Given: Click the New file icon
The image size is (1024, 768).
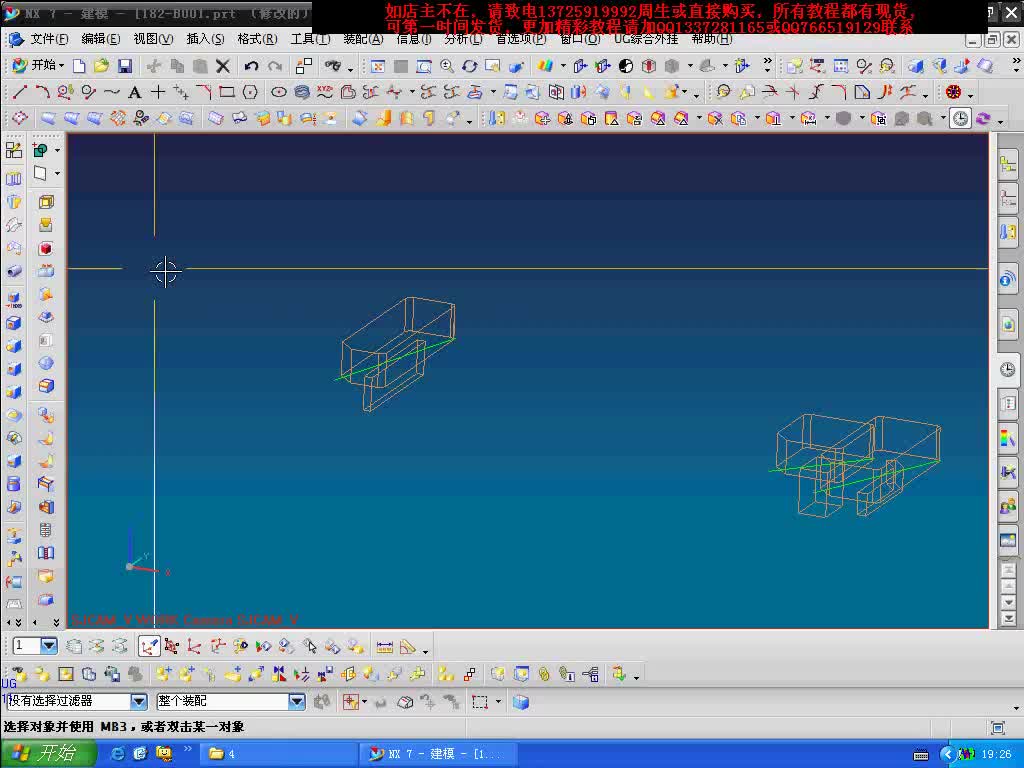Looking at the screenshot, I should [x=79, y=66].
